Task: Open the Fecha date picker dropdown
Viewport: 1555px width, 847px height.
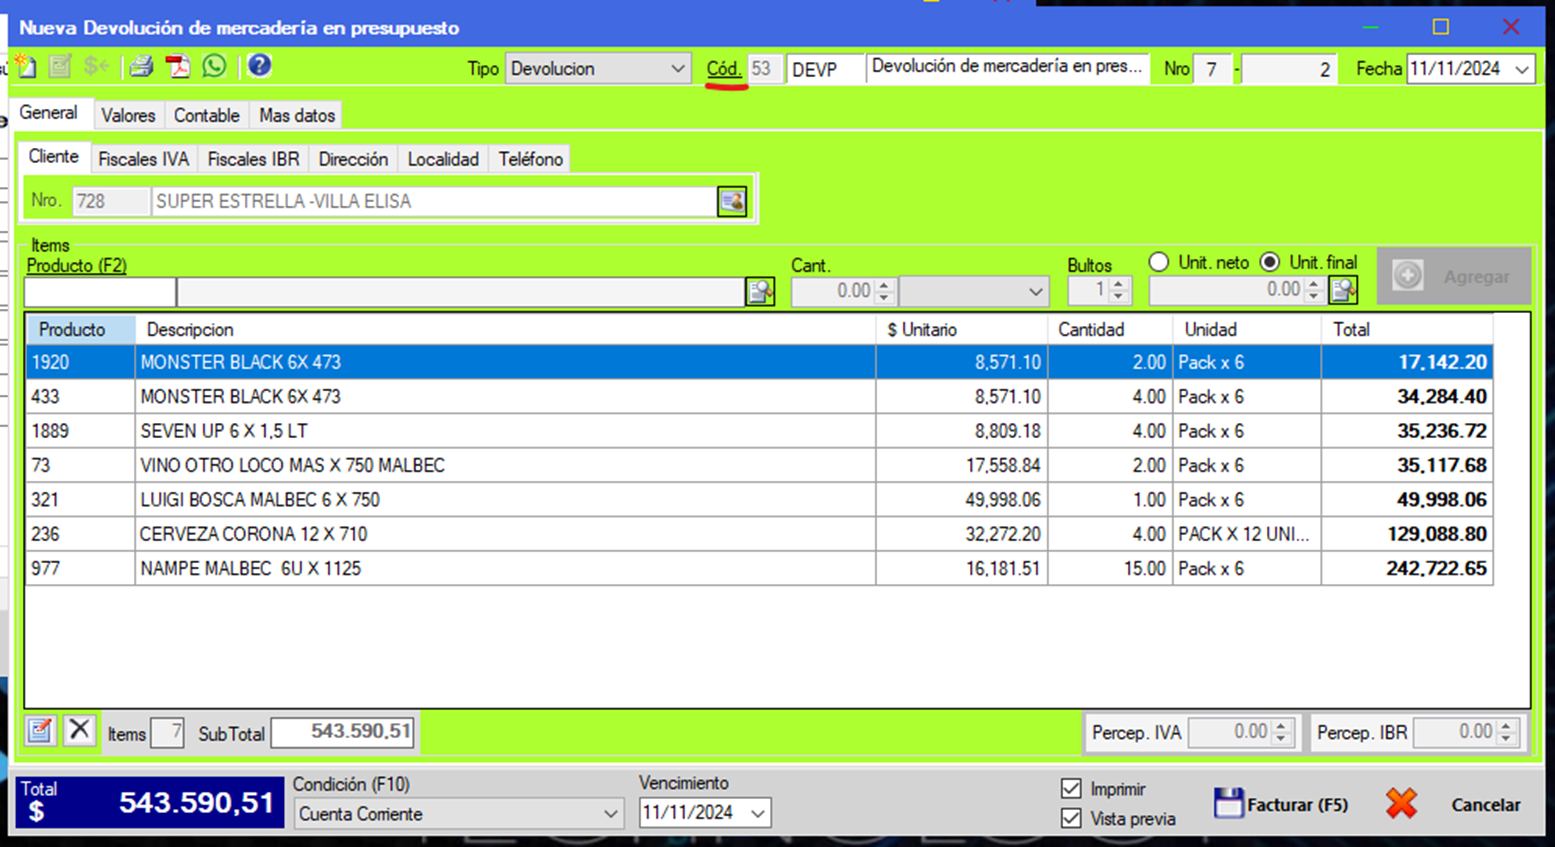Action: (1522, 69)
